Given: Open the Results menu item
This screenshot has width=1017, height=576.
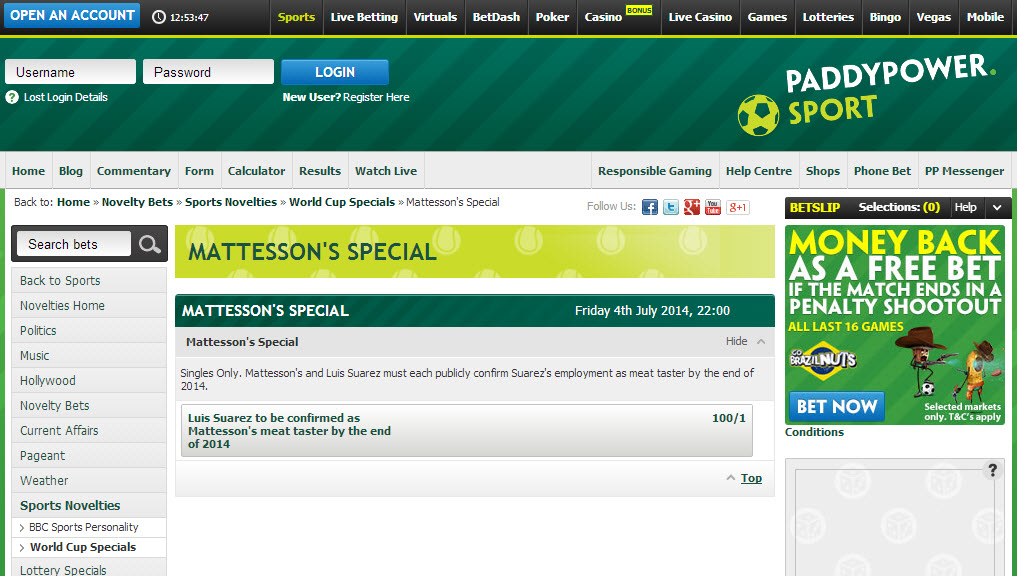Looking at the screenshot, I should [x=320, y=171].
